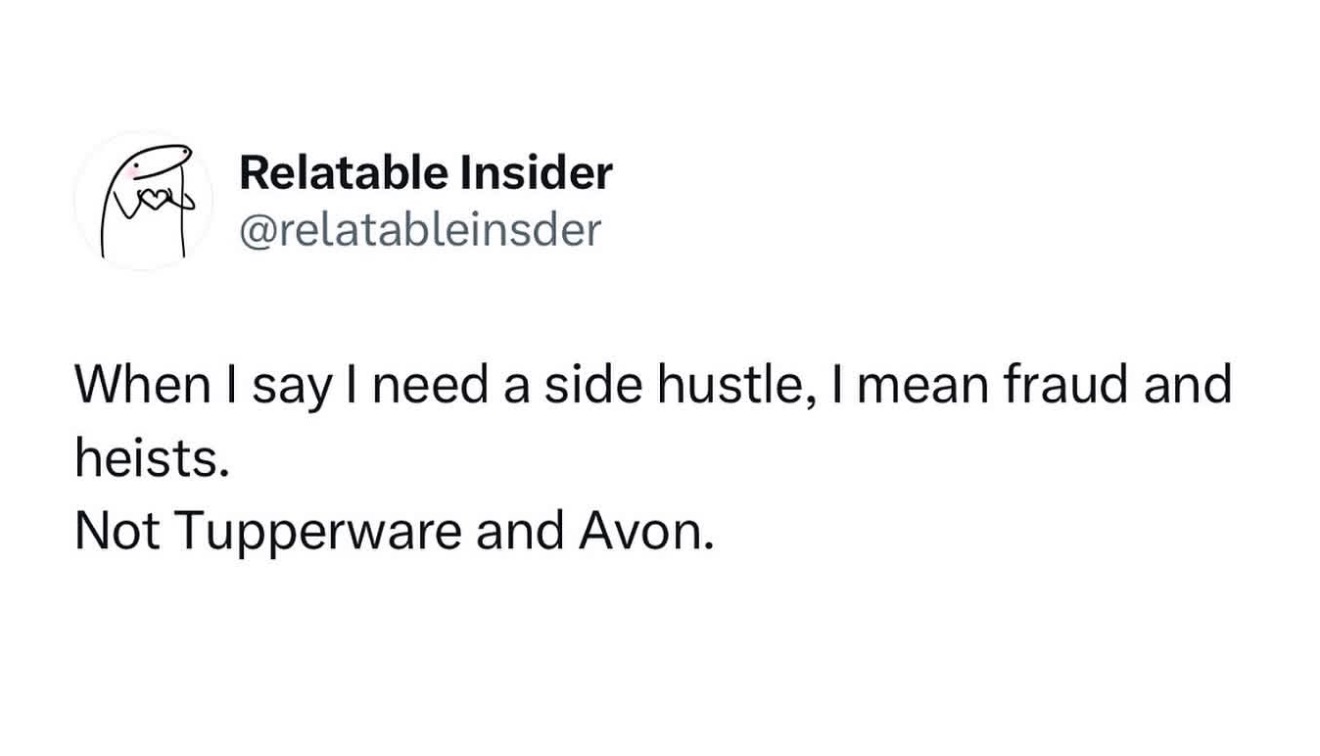Open the Relatable Insider display name
1320x756 pixels.
coord(425,174)
